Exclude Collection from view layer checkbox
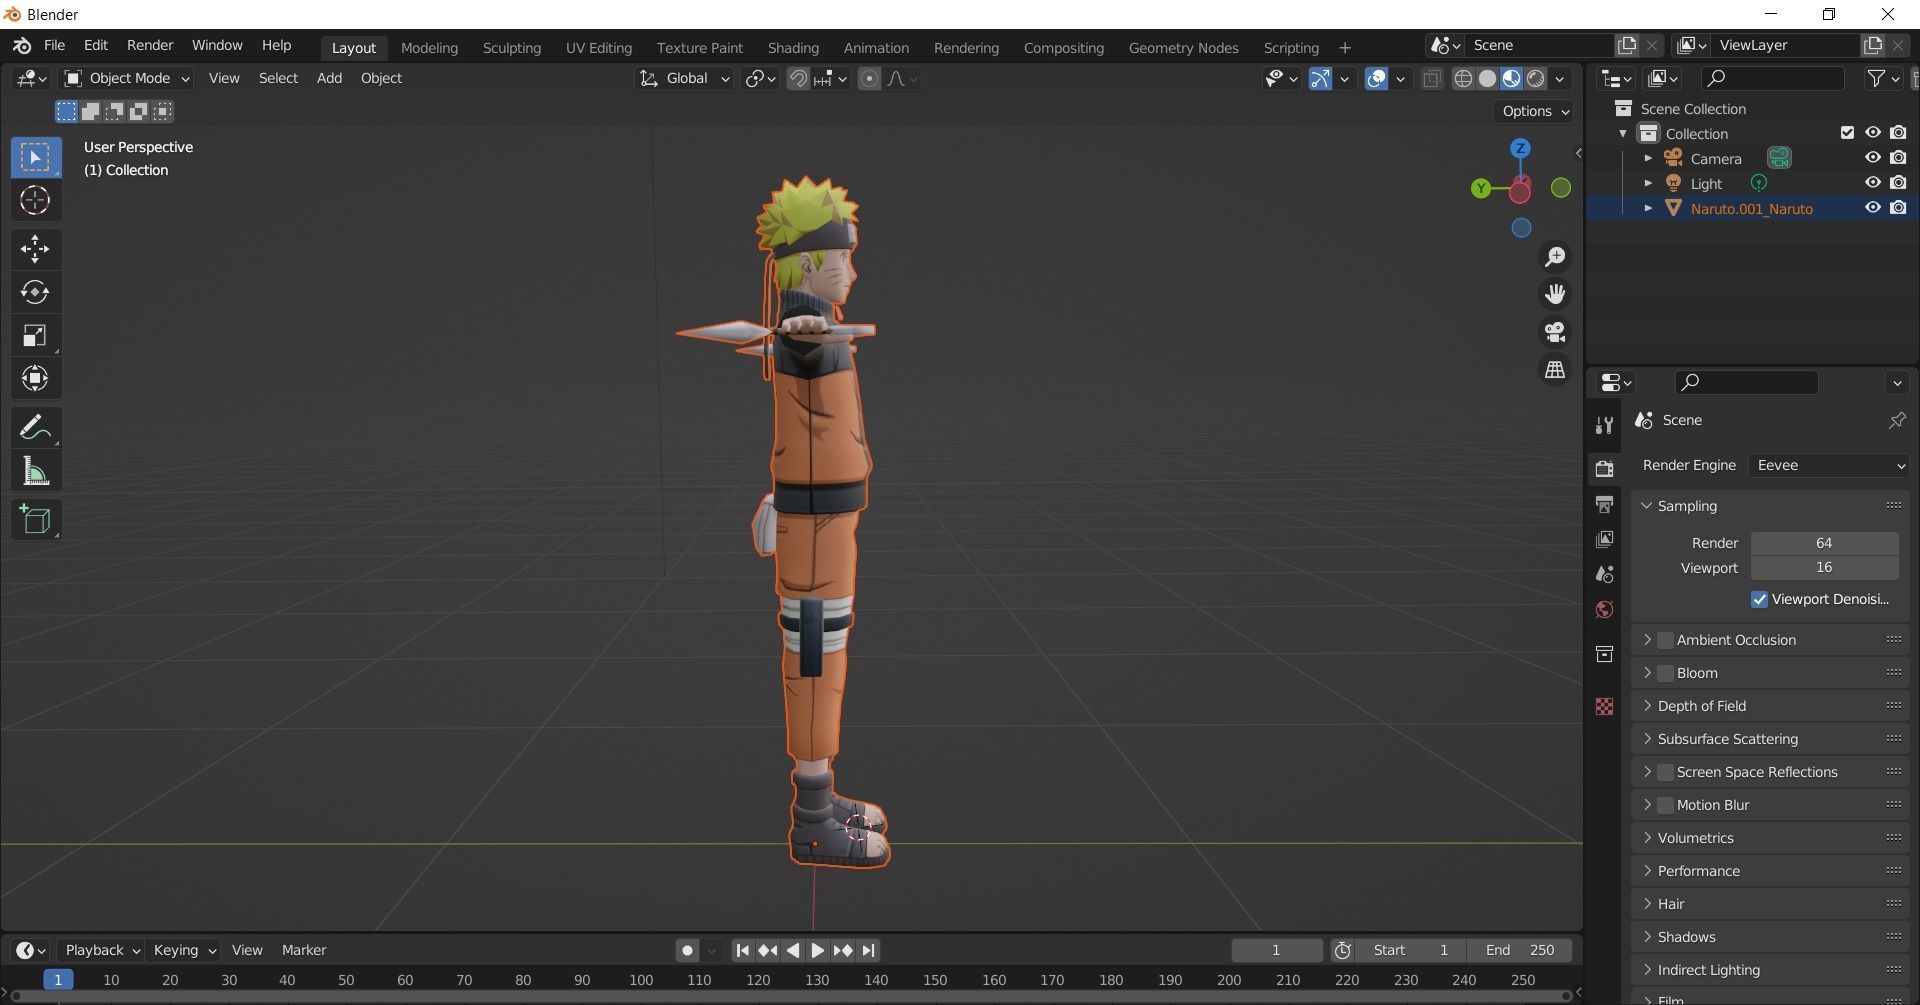 pos(1847,133)
